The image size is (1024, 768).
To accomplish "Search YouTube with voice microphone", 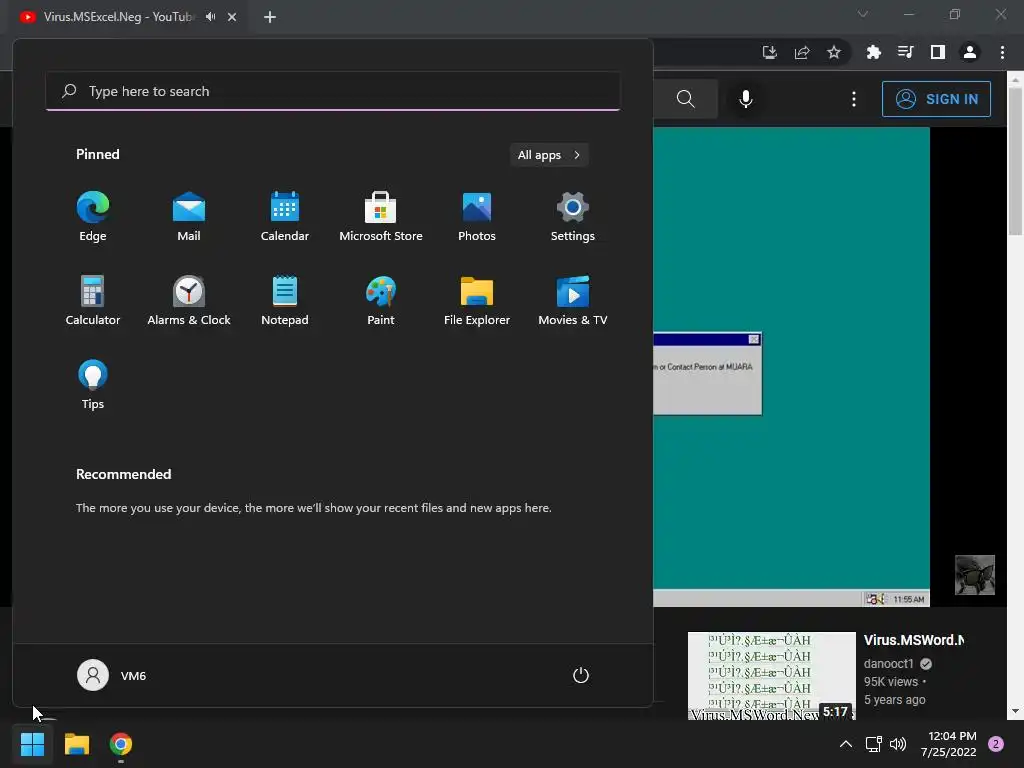I will (x=746, y=99).
